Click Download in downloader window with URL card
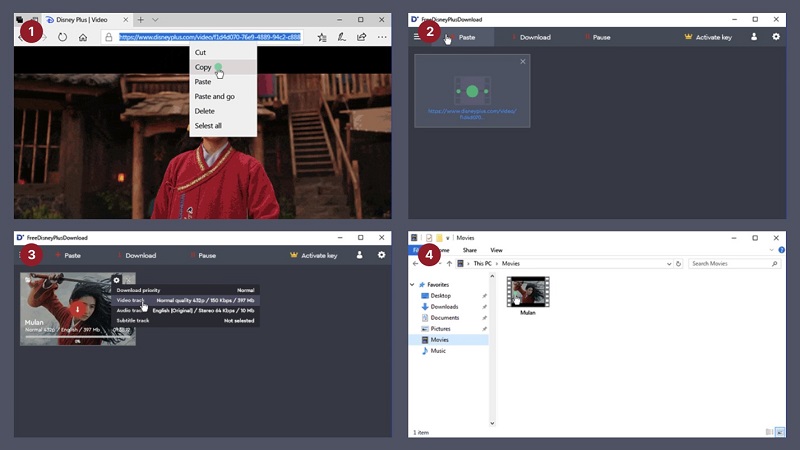This screenshot has height=450, width=800. click(x=531, y=37)
